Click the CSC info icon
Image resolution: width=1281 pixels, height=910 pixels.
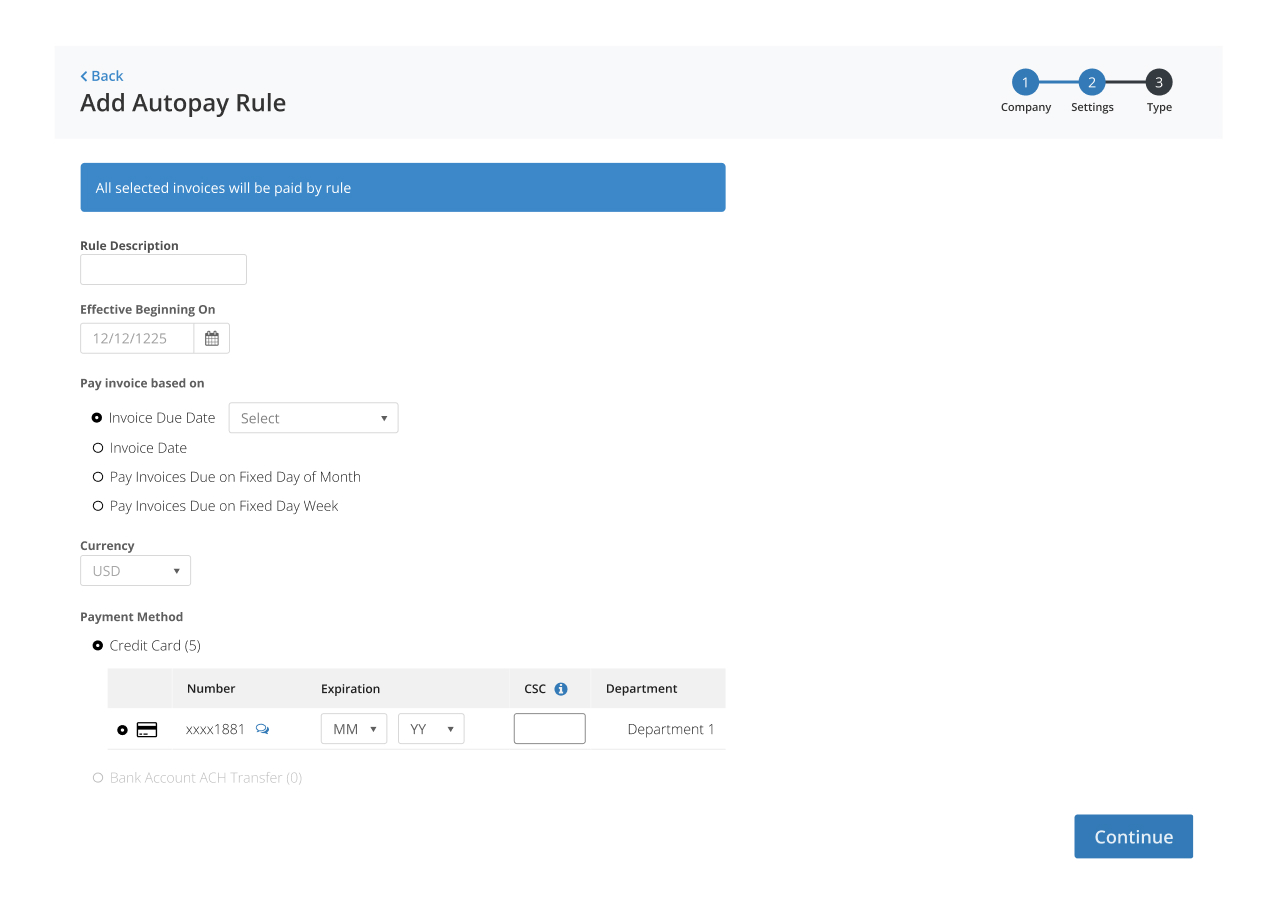point(561,689)
